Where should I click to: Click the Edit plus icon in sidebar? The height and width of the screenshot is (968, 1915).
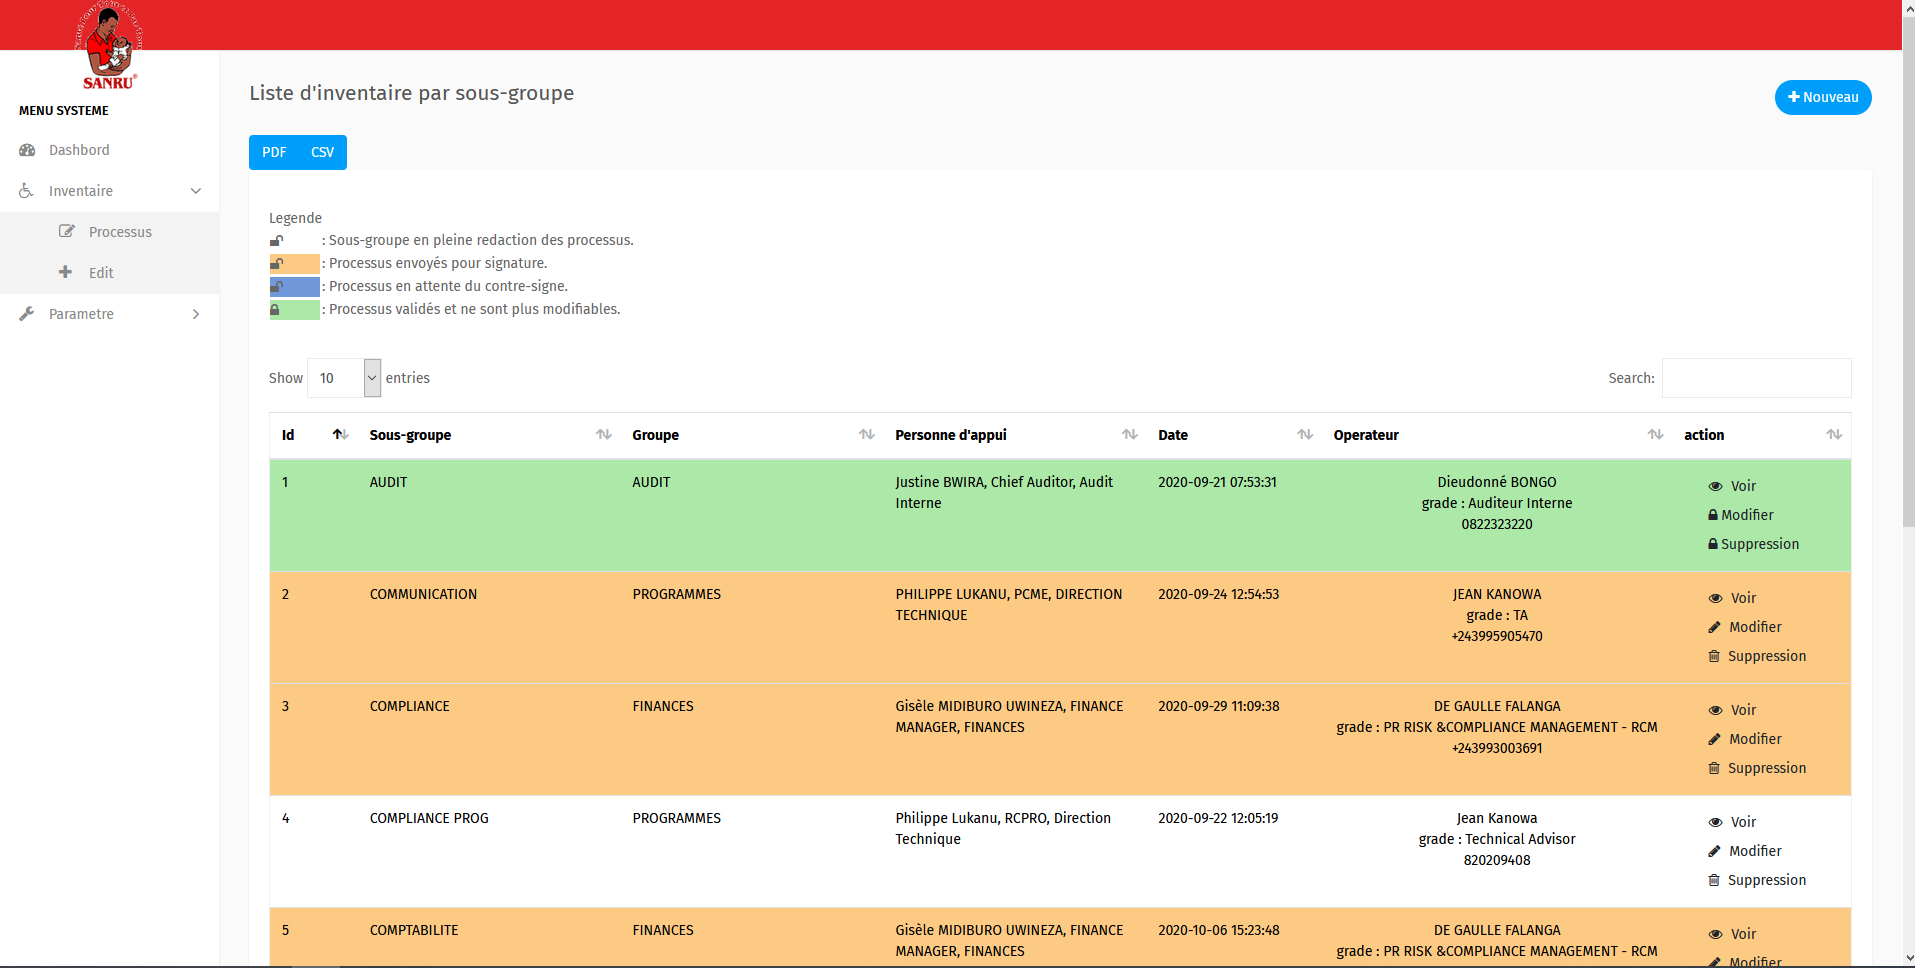click(66, 272)
